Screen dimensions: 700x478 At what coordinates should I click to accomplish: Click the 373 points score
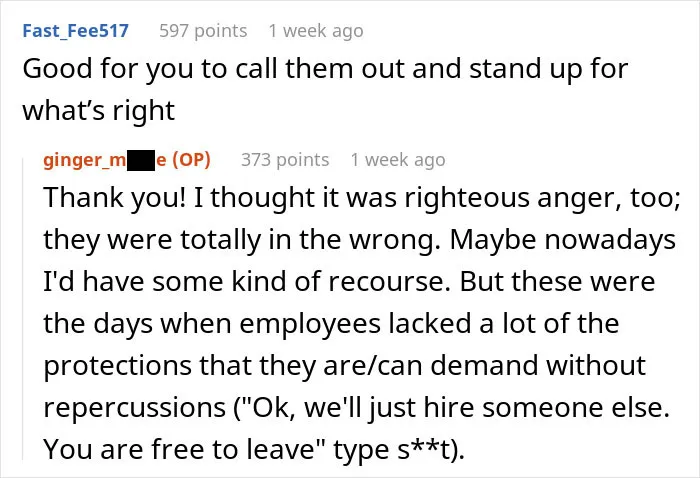pos(285,160)
